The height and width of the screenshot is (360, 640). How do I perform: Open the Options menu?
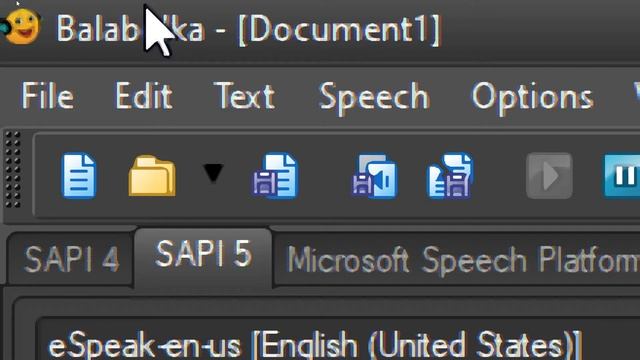(532, 97)
